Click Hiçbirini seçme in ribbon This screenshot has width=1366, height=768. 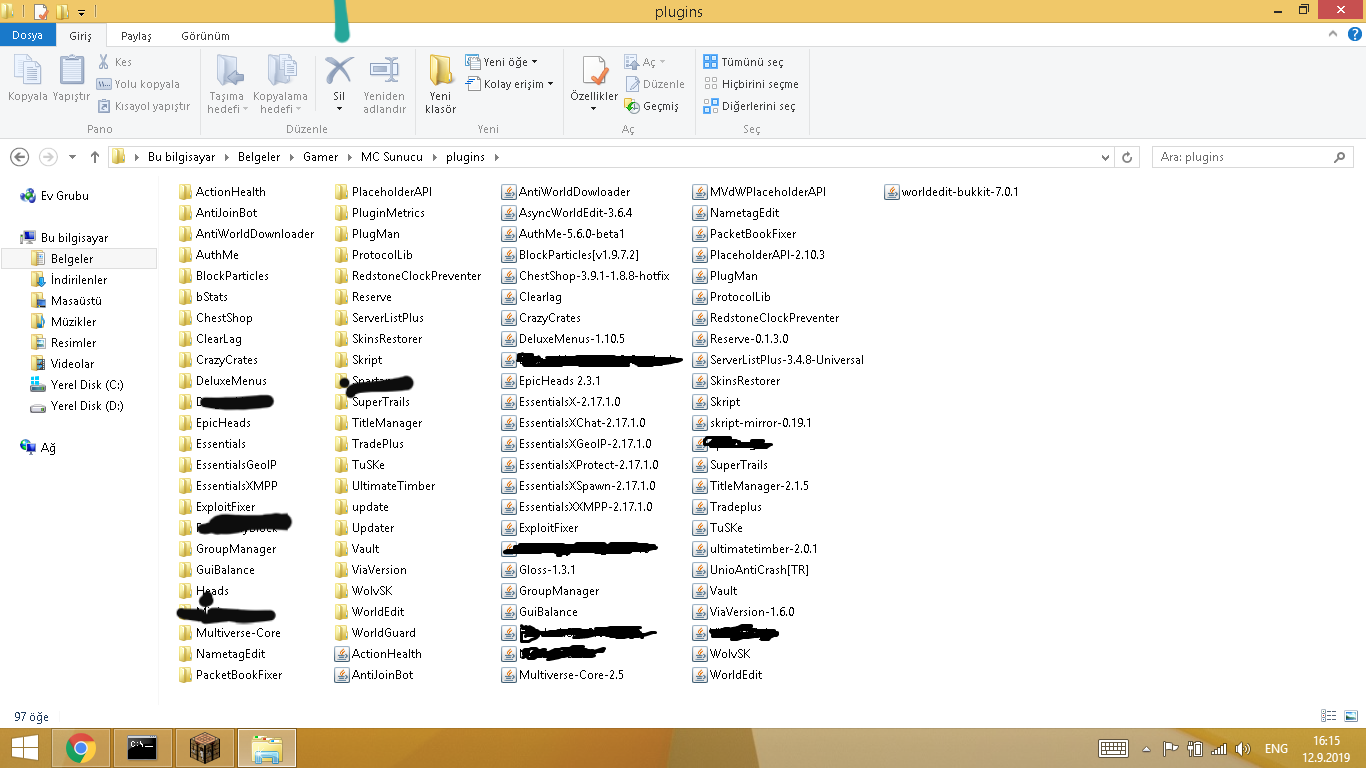(751, 84)
